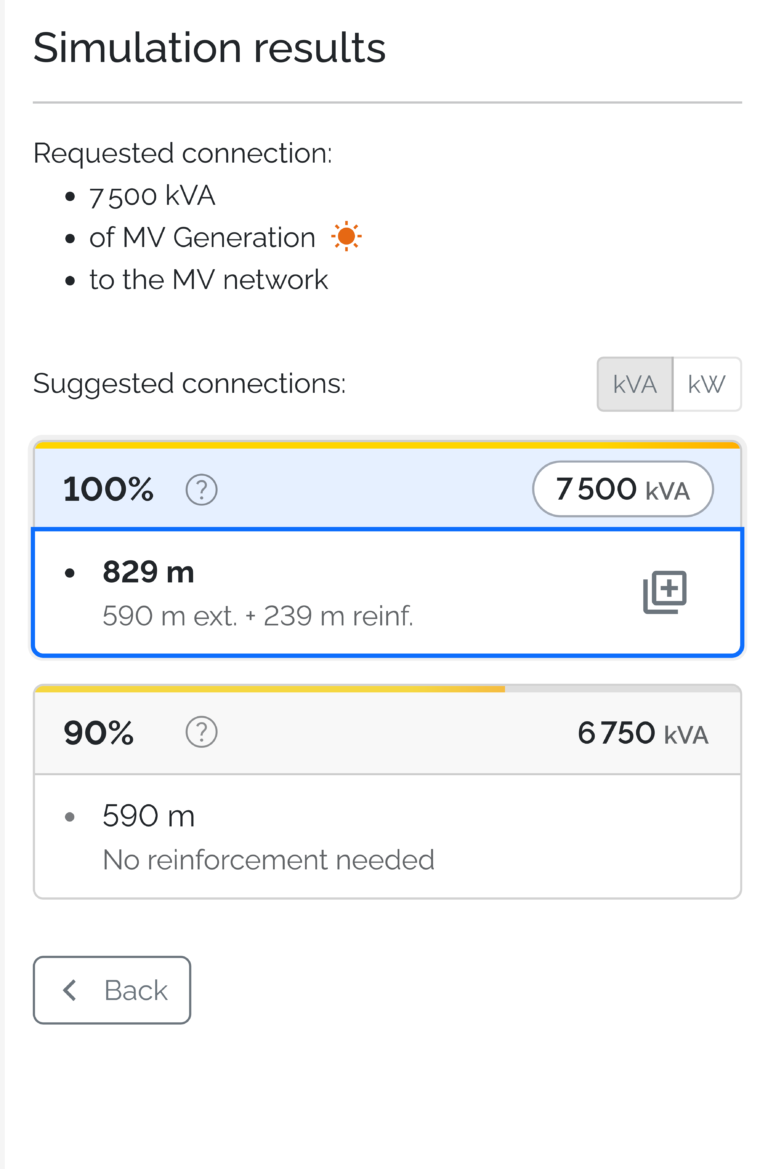Click the 7 500 kVA pill badge
This screenshot has height=1169, width=768.
[x=623, y=489]
